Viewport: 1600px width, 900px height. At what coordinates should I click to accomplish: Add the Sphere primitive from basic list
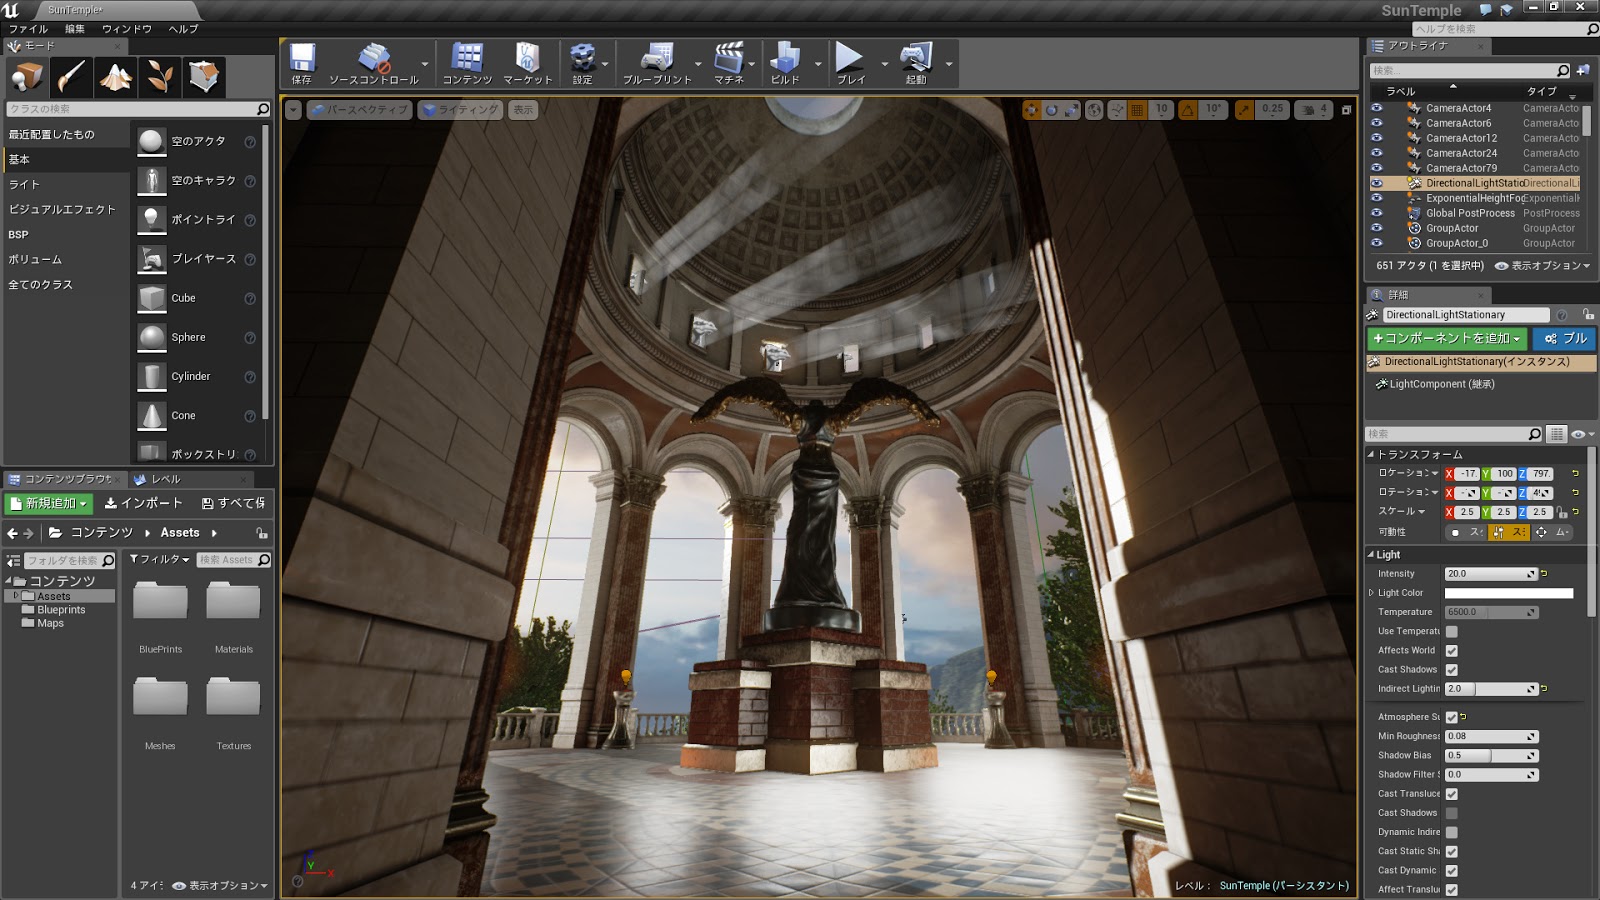point(197,337)
